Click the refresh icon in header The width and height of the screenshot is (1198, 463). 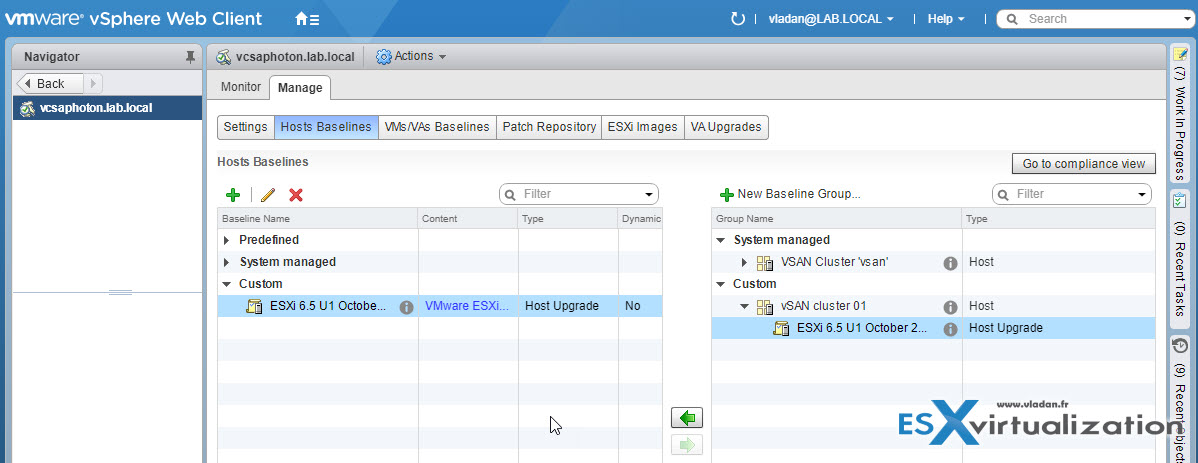click(x=737, y=19)
